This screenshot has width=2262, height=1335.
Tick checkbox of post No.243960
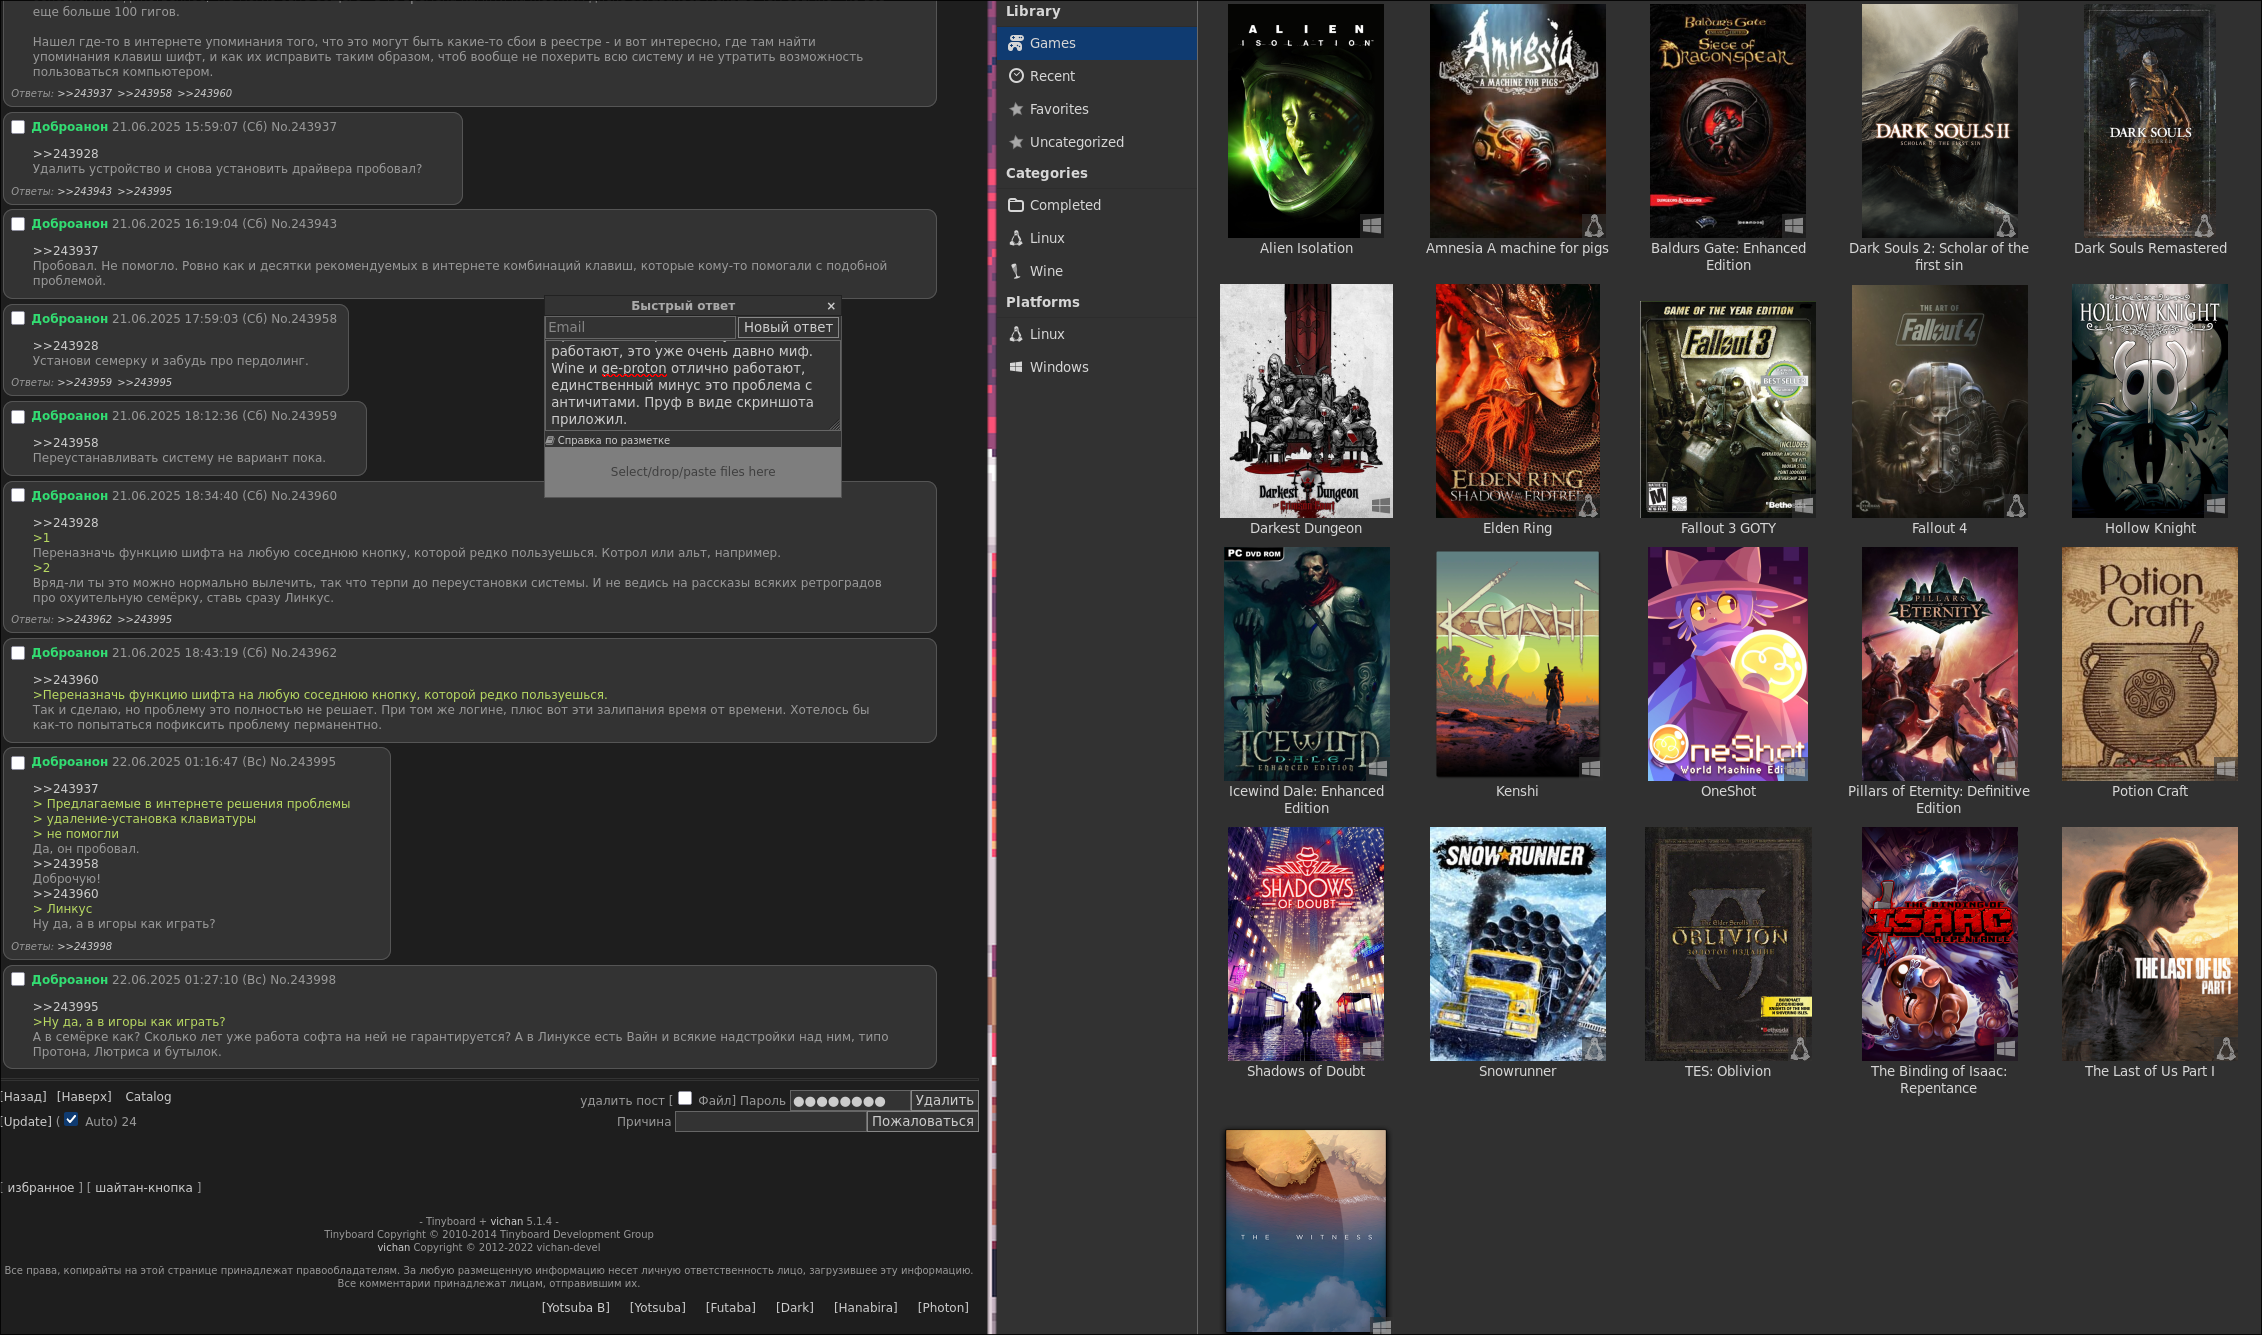tap(18, 495)
